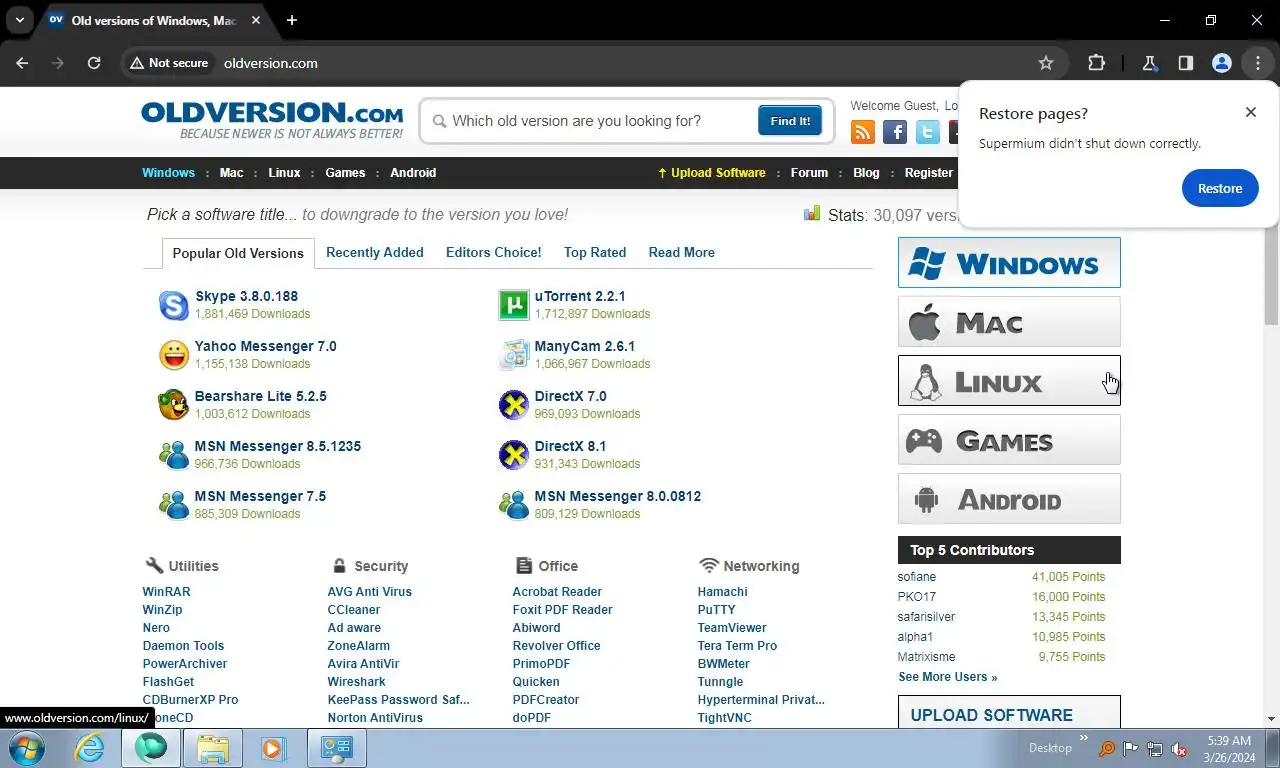Open the Register link

point(929,173)
